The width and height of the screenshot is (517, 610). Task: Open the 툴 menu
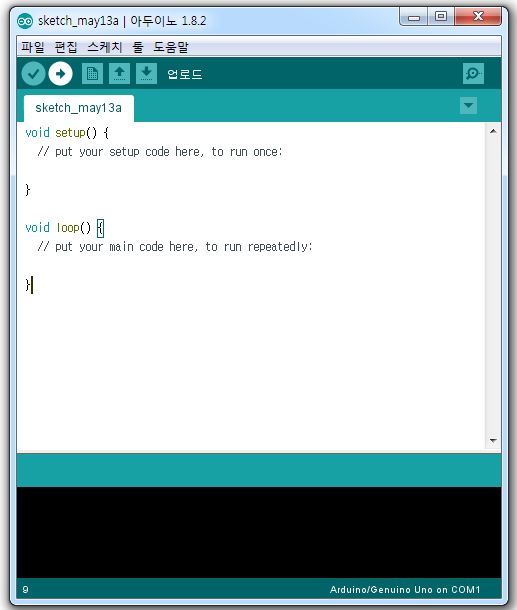138,47
